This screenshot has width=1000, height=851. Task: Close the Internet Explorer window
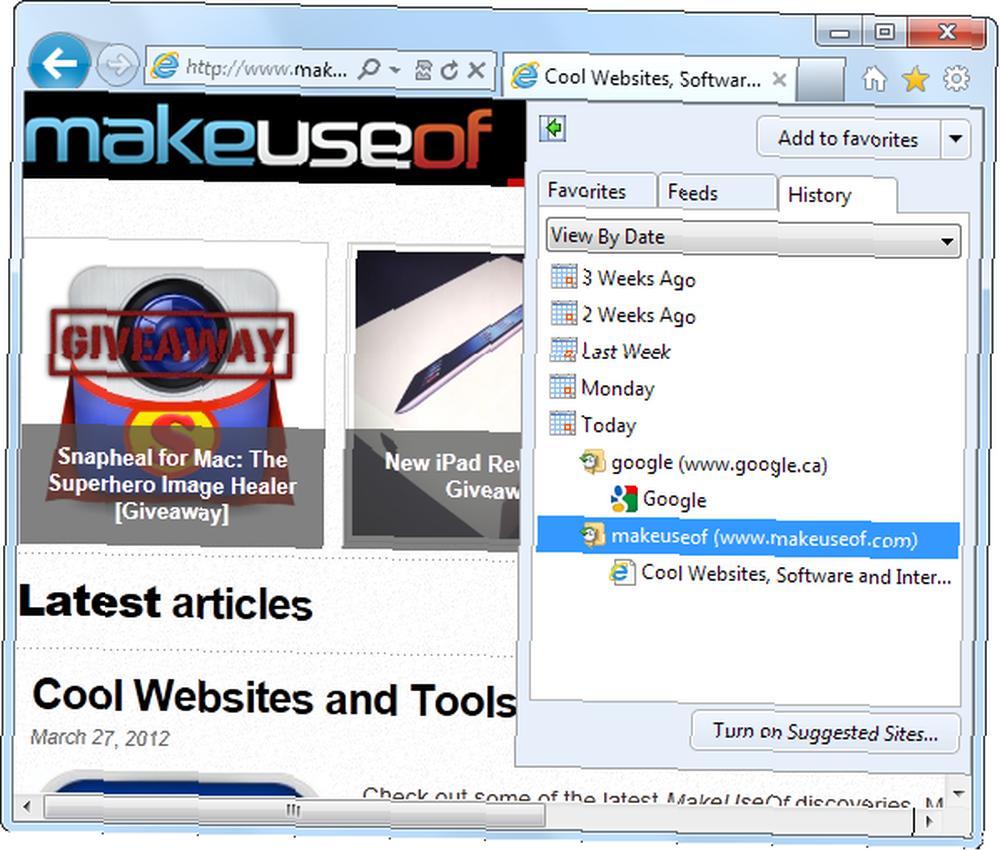(x=947, y=31)
